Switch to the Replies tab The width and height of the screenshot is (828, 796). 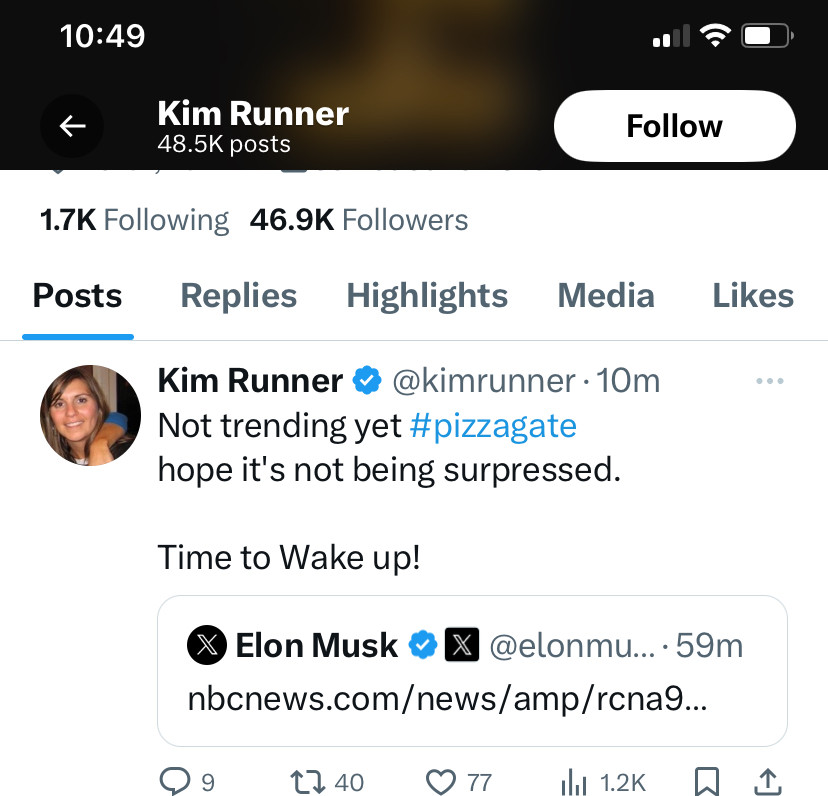[x=238, y=296]
